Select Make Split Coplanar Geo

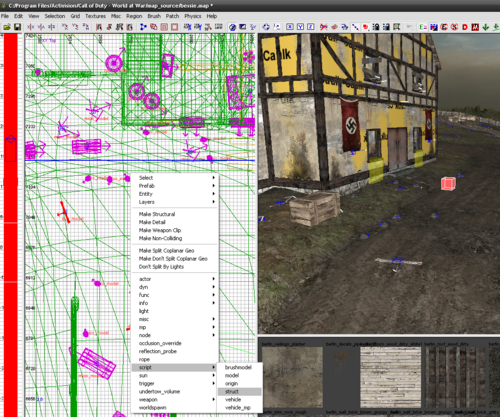click(175, 250)
